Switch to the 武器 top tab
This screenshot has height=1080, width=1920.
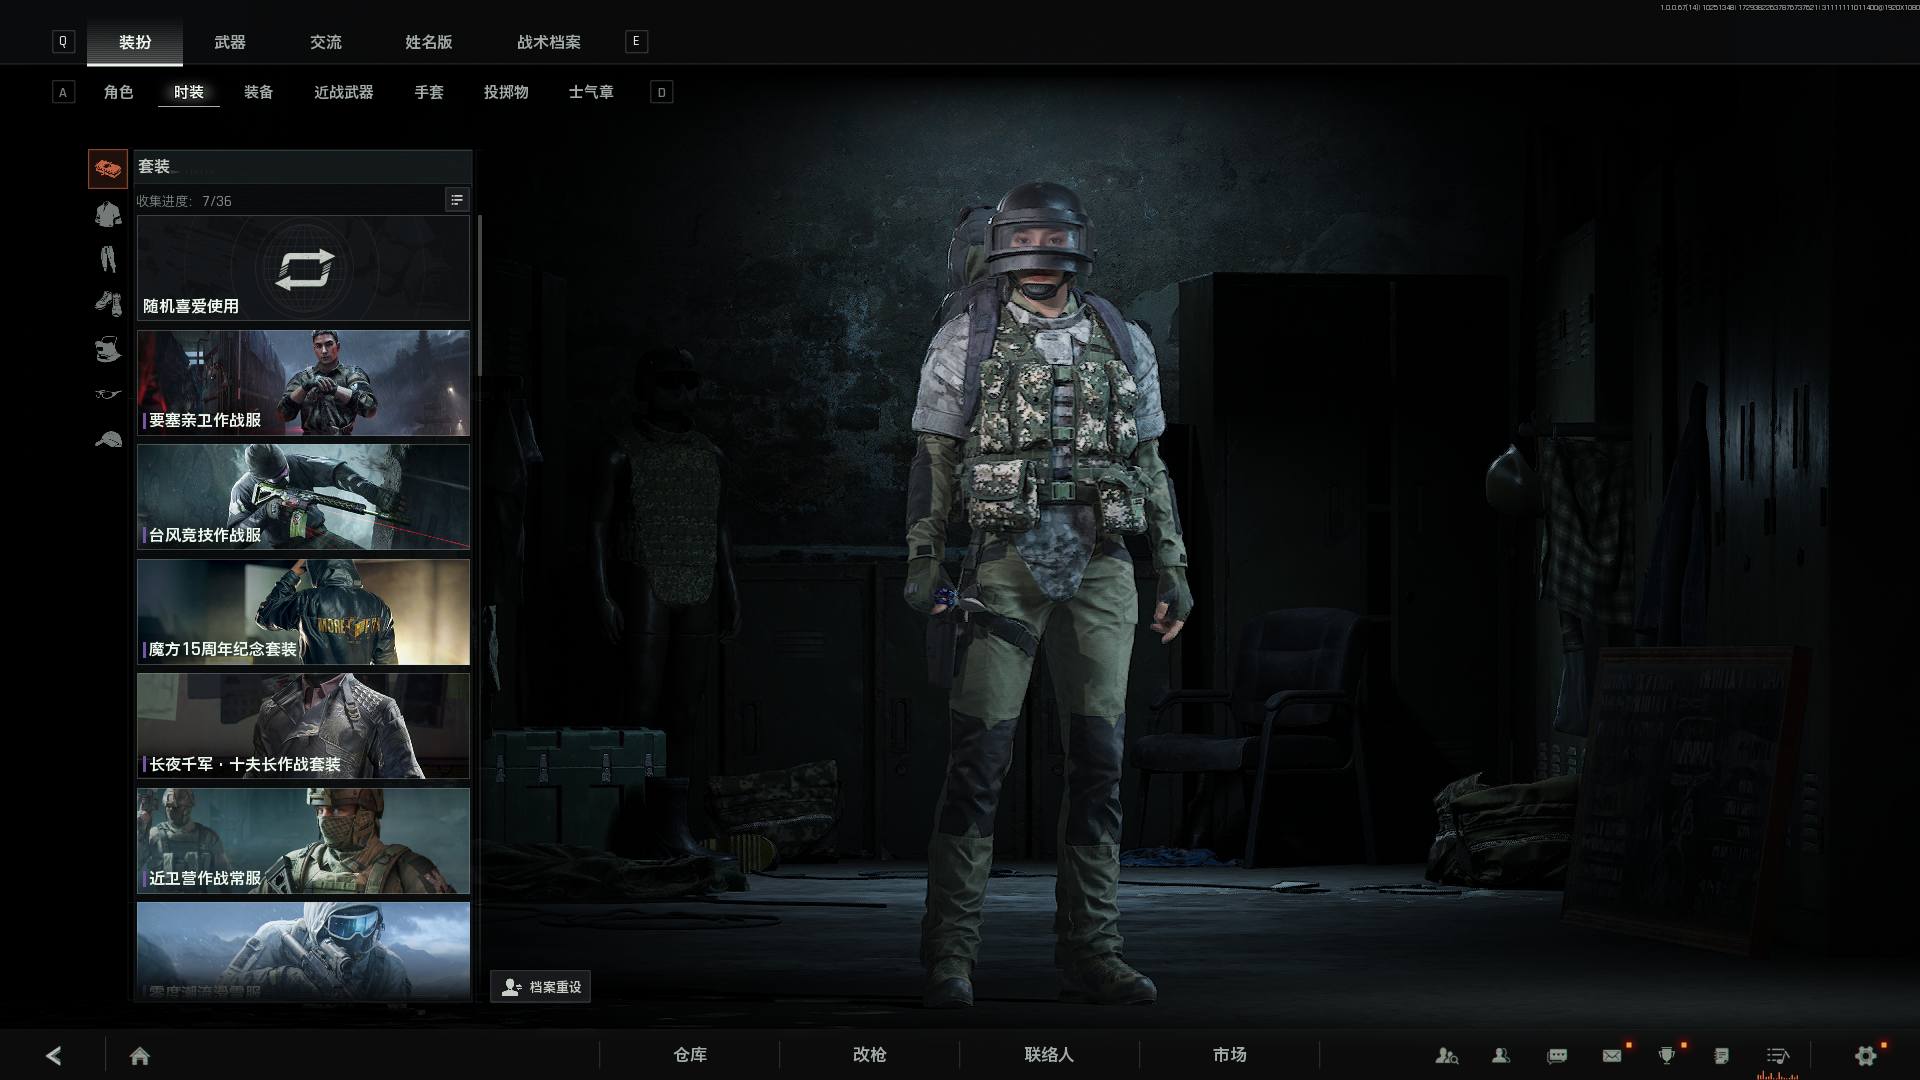click(230, 42)
